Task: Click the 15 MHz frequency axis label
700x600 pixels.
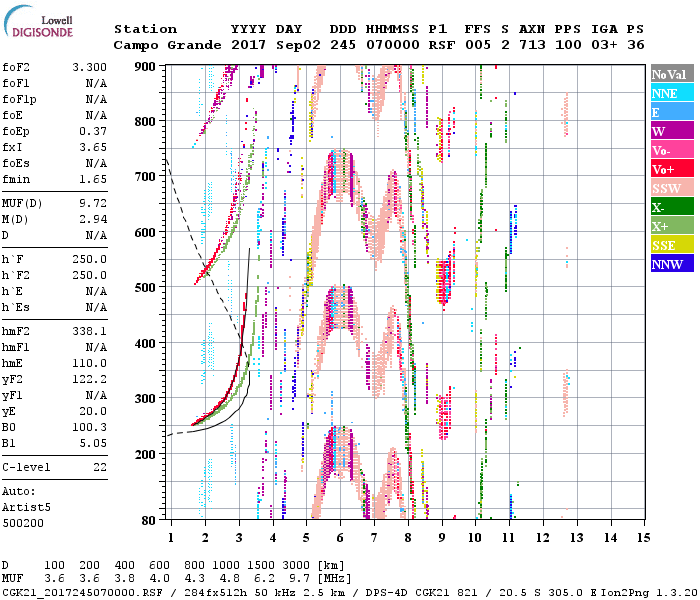Action: [x=643, y=538]
